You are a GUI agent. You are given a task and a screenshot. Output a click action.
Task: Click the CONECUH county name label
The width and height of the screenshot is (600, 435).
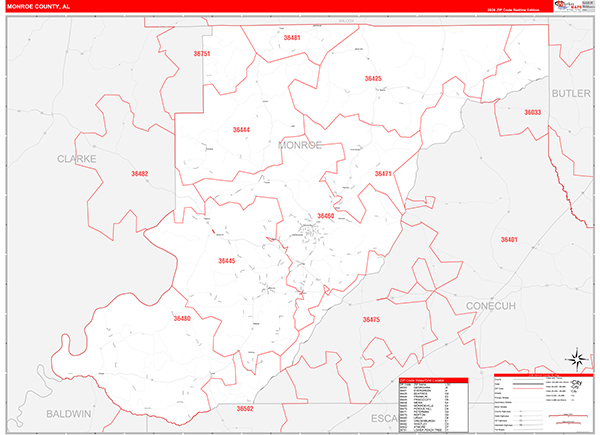[491, 306]
